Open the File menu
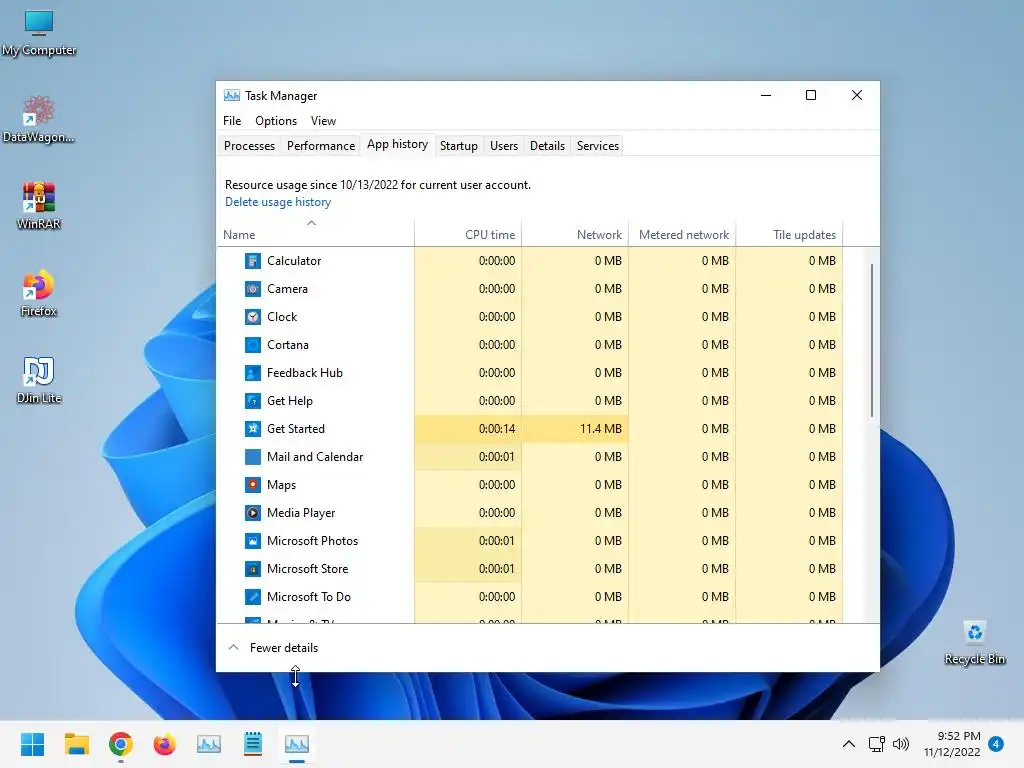 tap(232, 121)
